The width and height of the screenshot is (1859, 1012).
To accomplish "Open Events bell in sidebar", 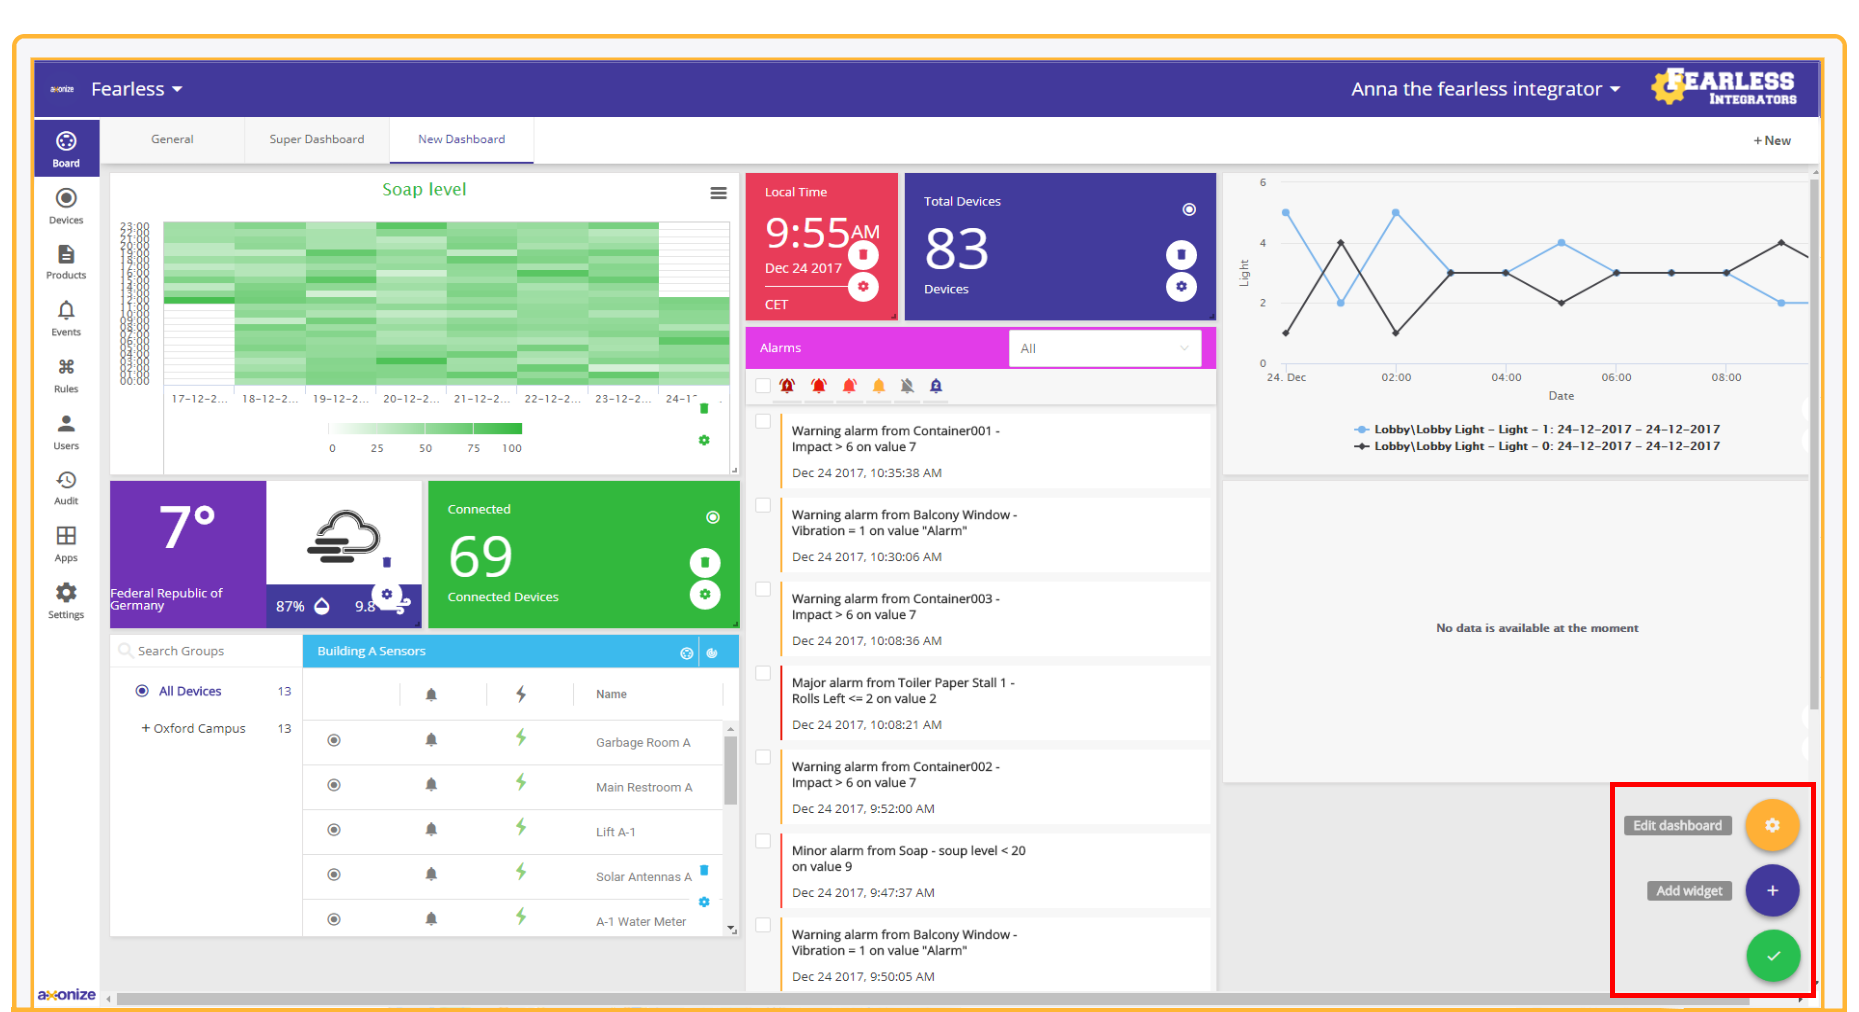I will pyautogui.click(x=66, y=318).
